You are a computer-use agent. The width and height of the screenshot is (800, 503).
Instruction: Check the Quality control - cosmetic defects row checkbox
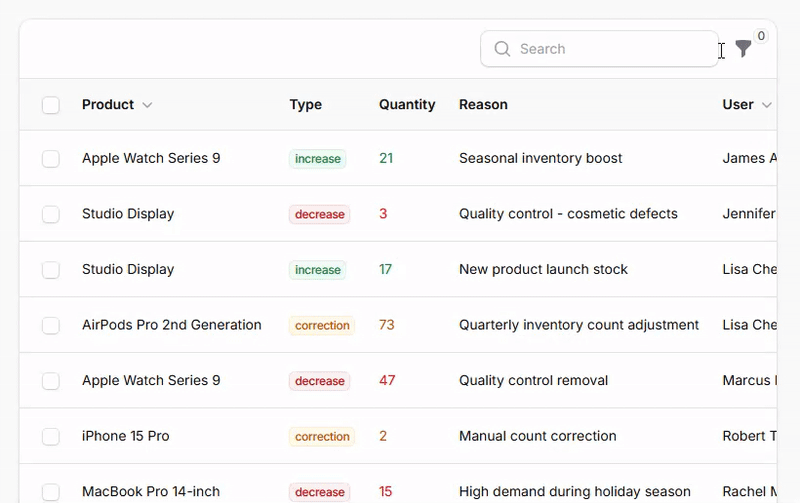[x=51, y=214]
